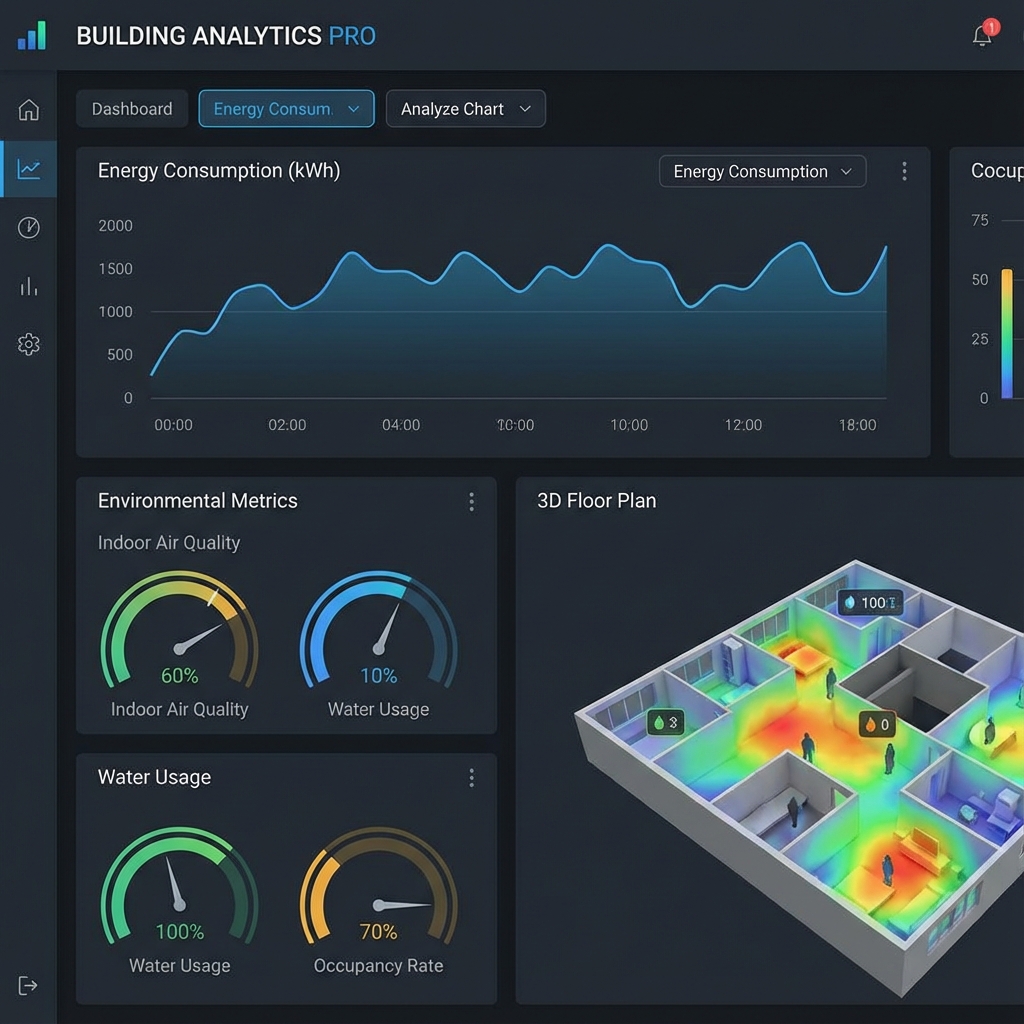Open the Analyze Chart dropdown
The image size is (1024, 1024).
coord(465,108)
